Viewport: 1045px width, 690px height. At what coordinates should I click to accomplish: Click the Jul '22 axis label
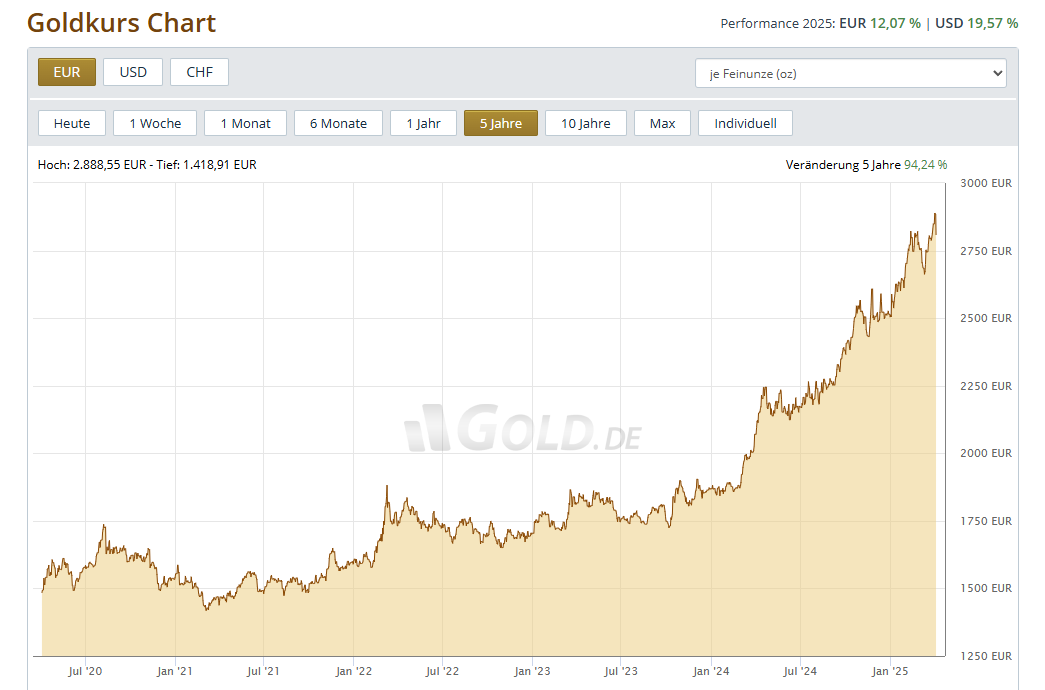[x=443, y=671]
